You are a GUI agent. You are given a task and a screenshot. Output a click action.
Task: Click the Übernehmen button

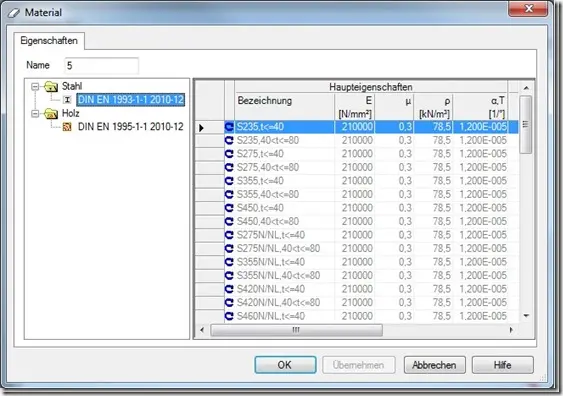[x=358, y=365]
